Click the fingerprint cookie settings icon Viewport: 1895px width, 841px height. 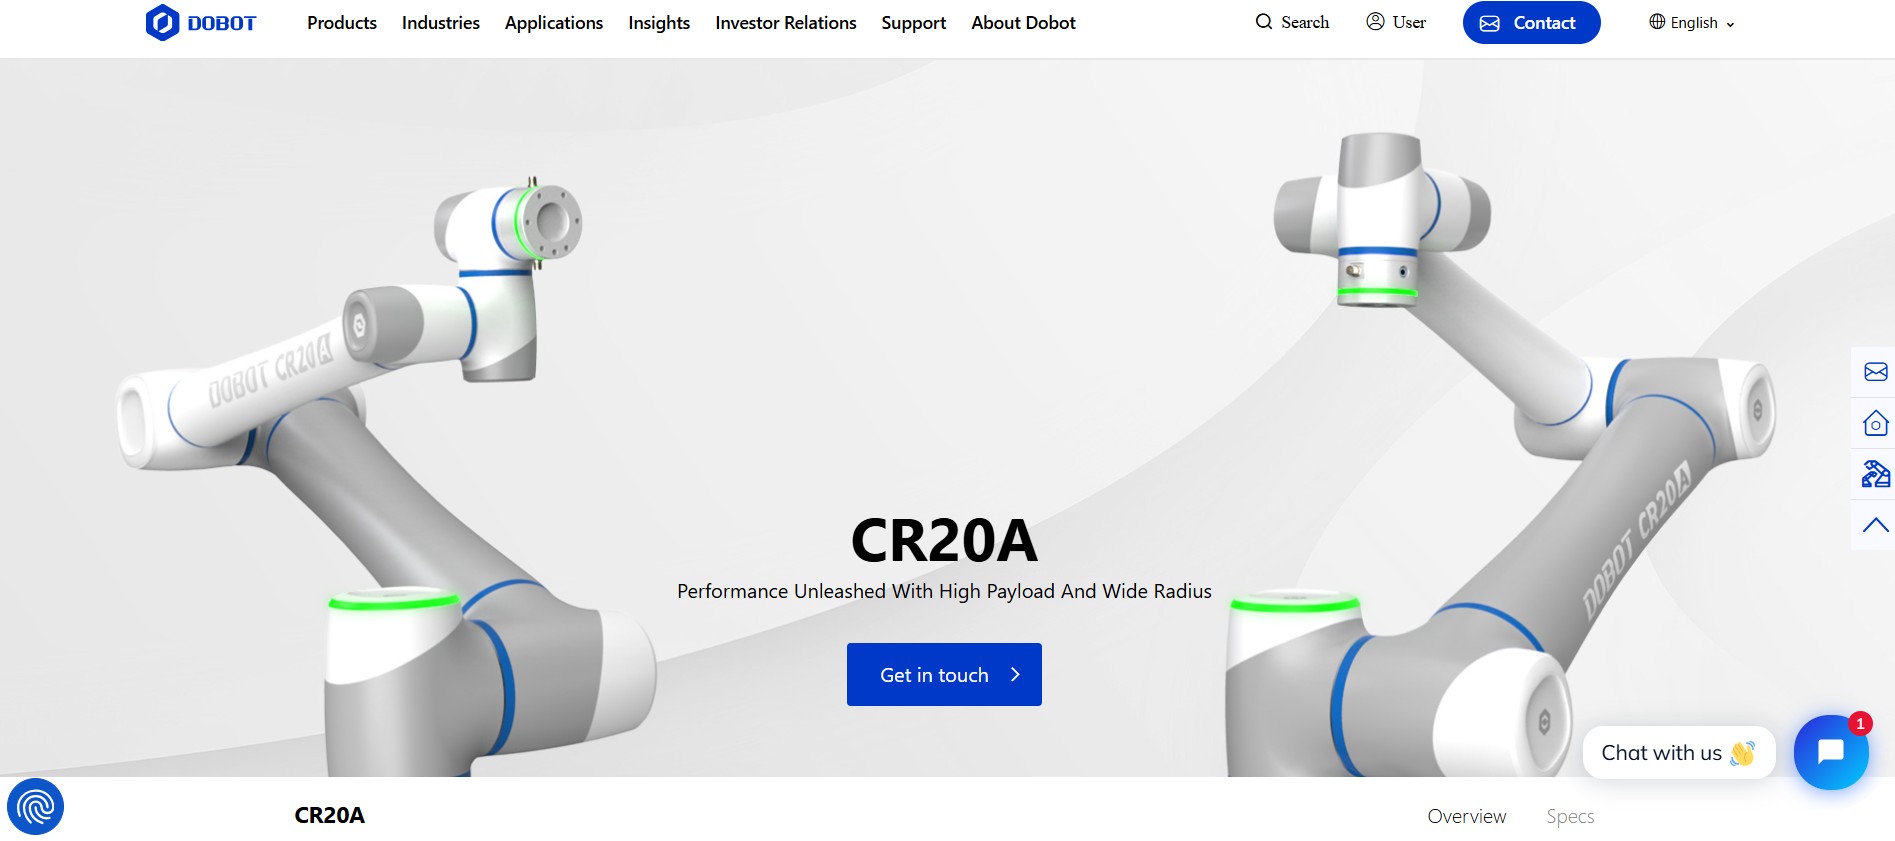point(35,806)
